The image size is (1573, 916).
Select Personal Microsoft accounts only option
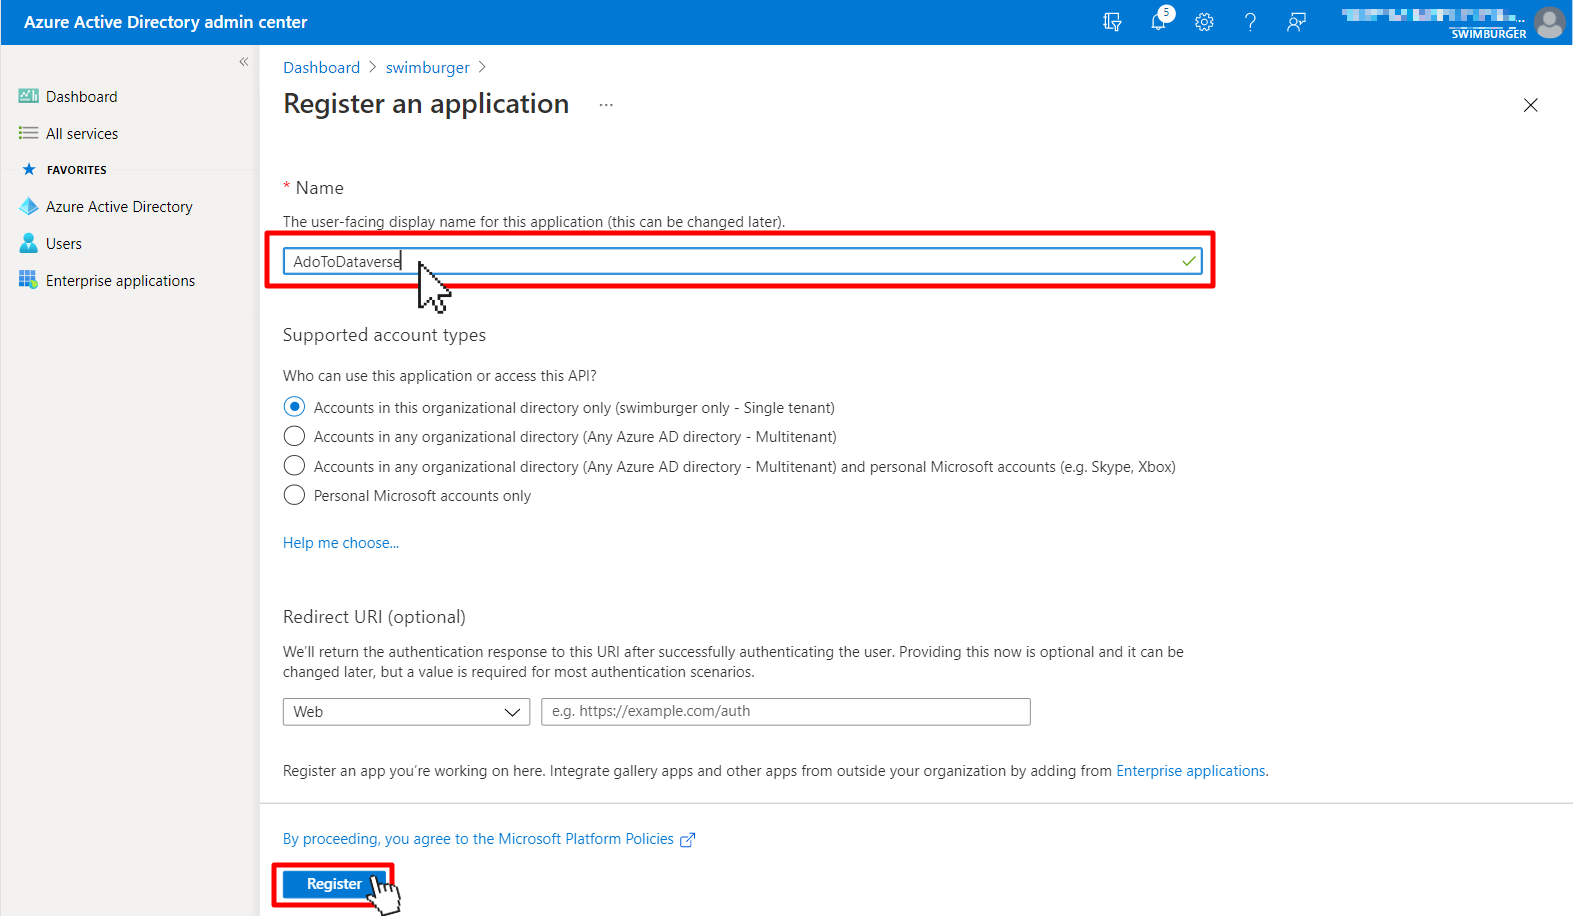point(294,495)
